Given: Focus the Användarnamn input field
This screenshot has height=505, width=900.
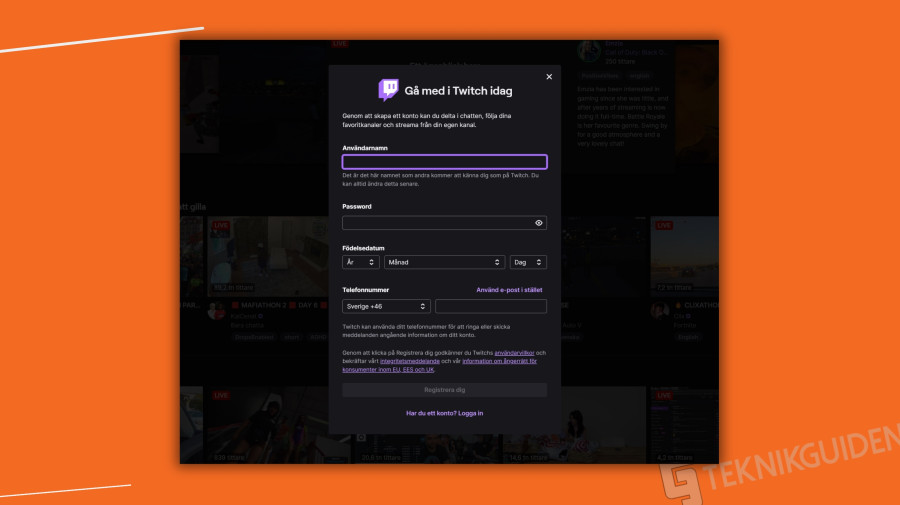Looking at the screenshot, I should click(444, 162).
